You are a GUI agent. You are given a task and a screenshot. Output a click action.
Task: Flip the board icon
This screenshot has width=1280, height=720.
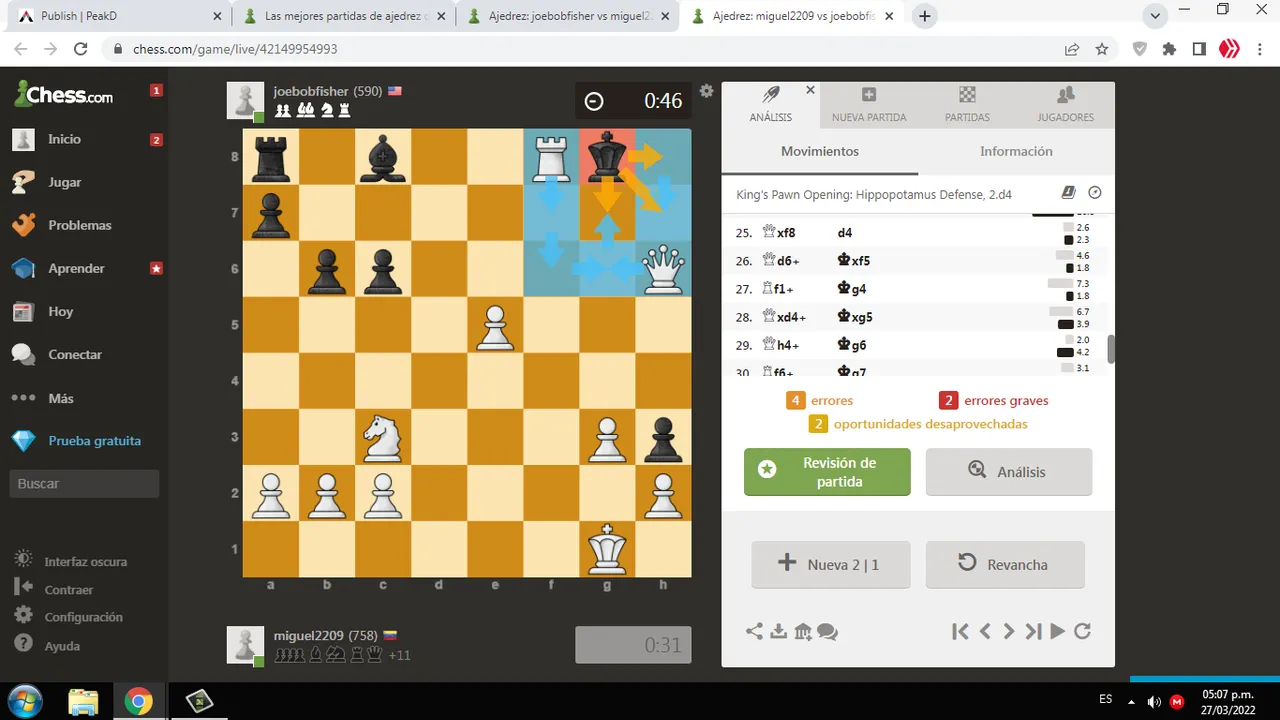(x=1082, y=631)
